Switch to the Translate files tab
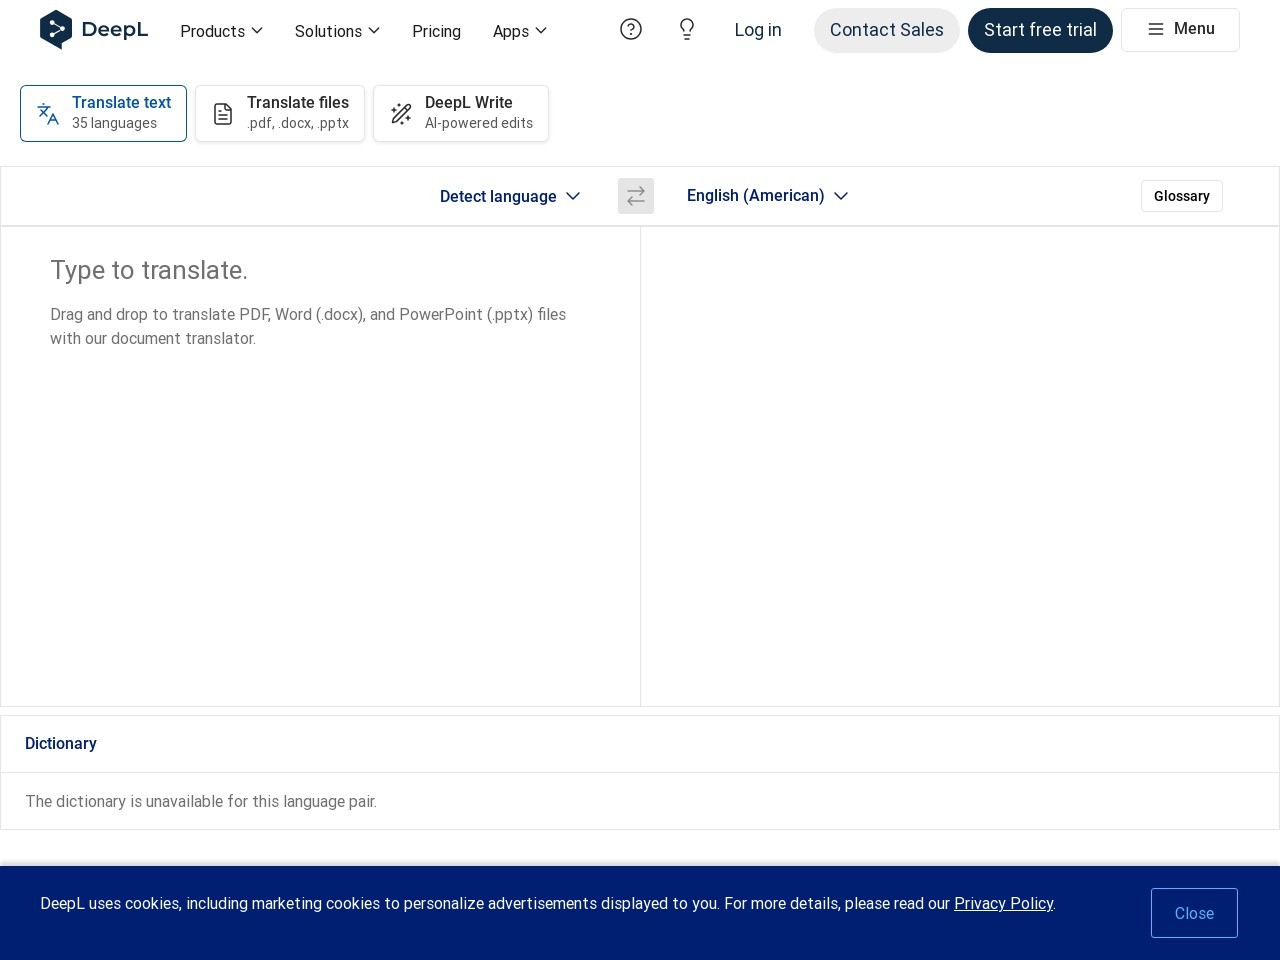 coord(280,113)
